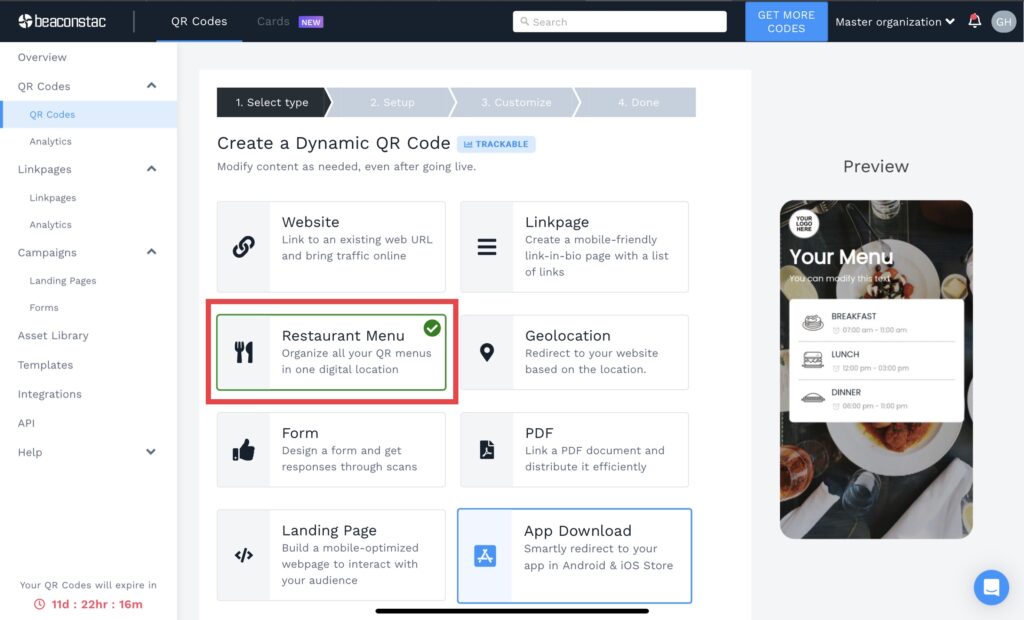Open the chat support bubble
Screen dimensions: 1024x620
(991, 588)
